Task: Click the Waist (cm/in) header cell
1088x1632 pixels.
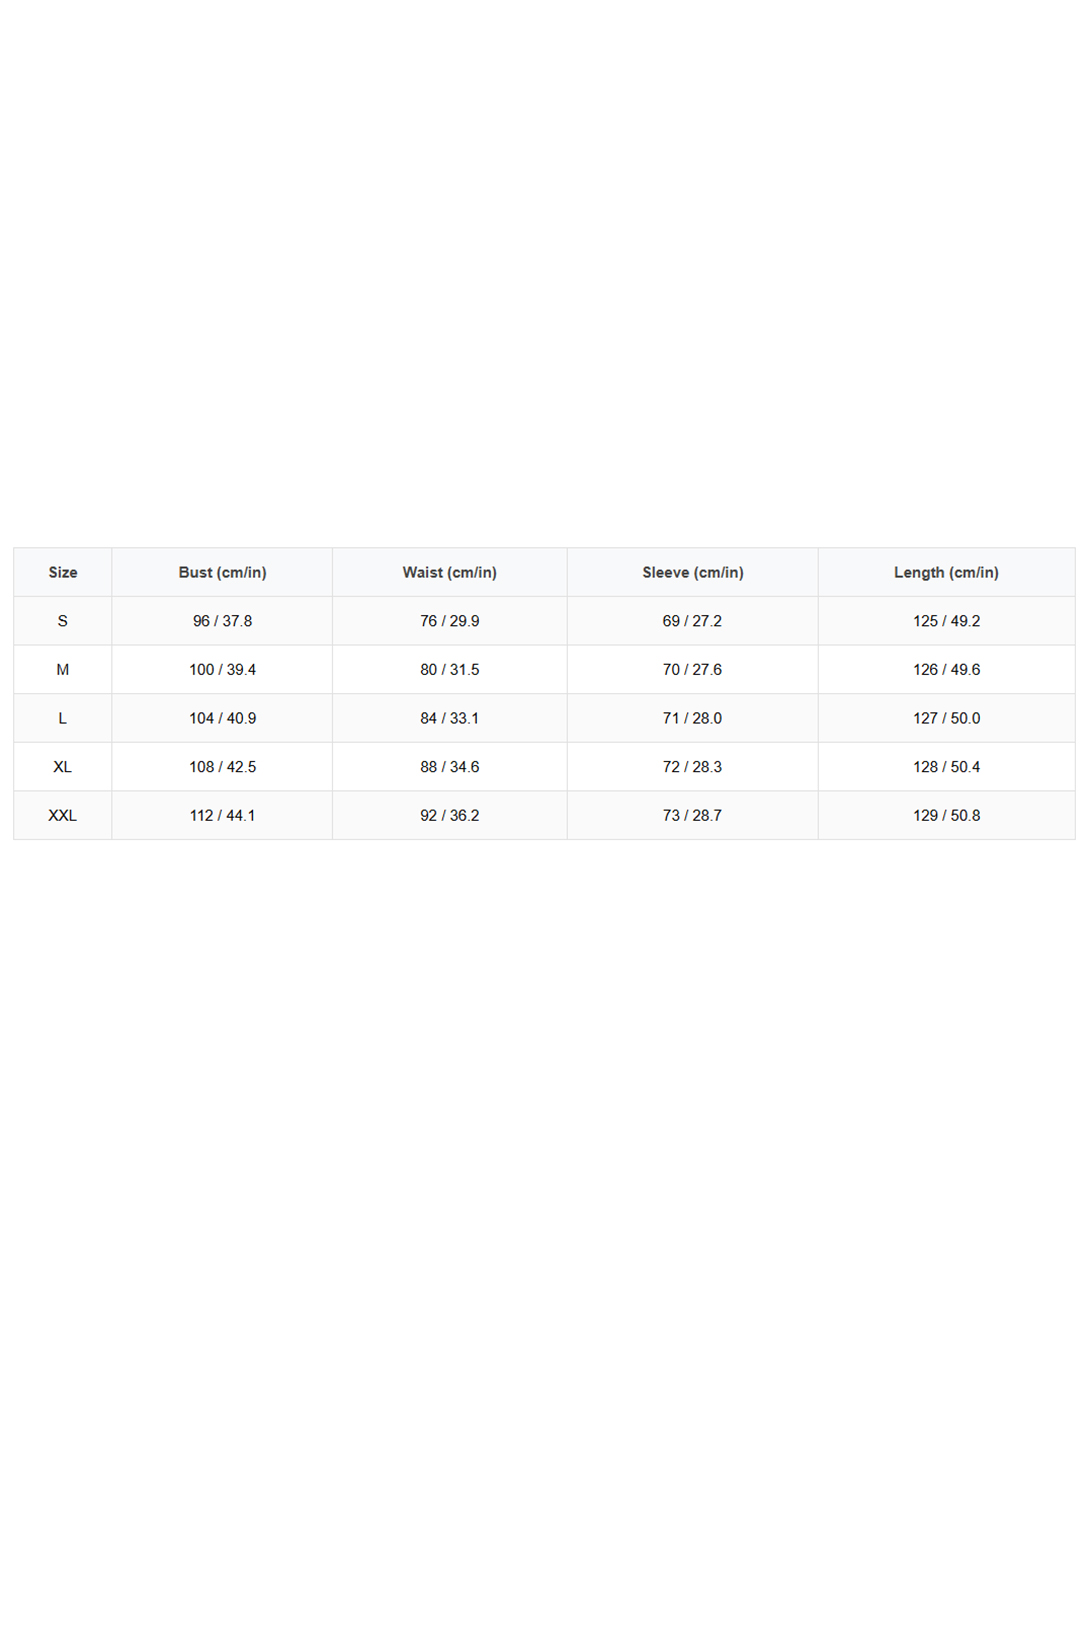Action: point(450,572)
